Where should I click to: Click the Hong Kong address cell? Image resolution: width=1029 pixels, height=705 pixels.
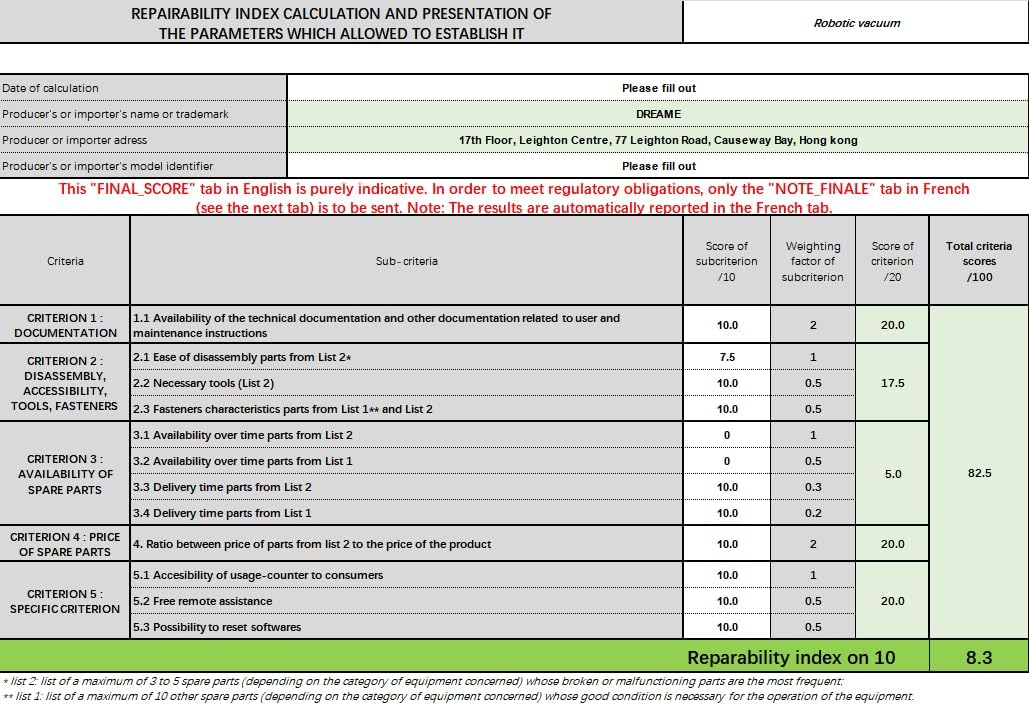(x=658, y=140)
